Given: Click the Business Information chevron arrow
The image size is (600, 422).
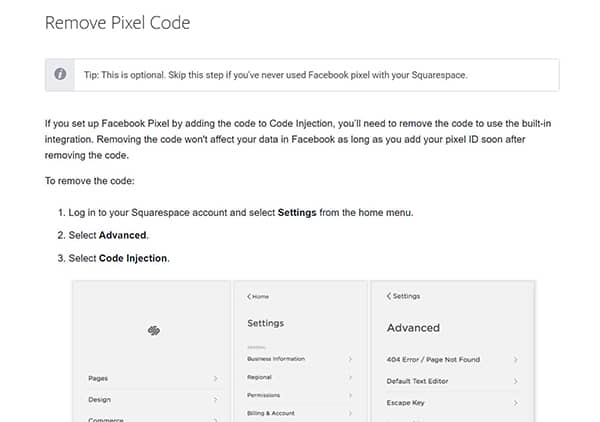Looking at the screenshot, I should [350, 359].
